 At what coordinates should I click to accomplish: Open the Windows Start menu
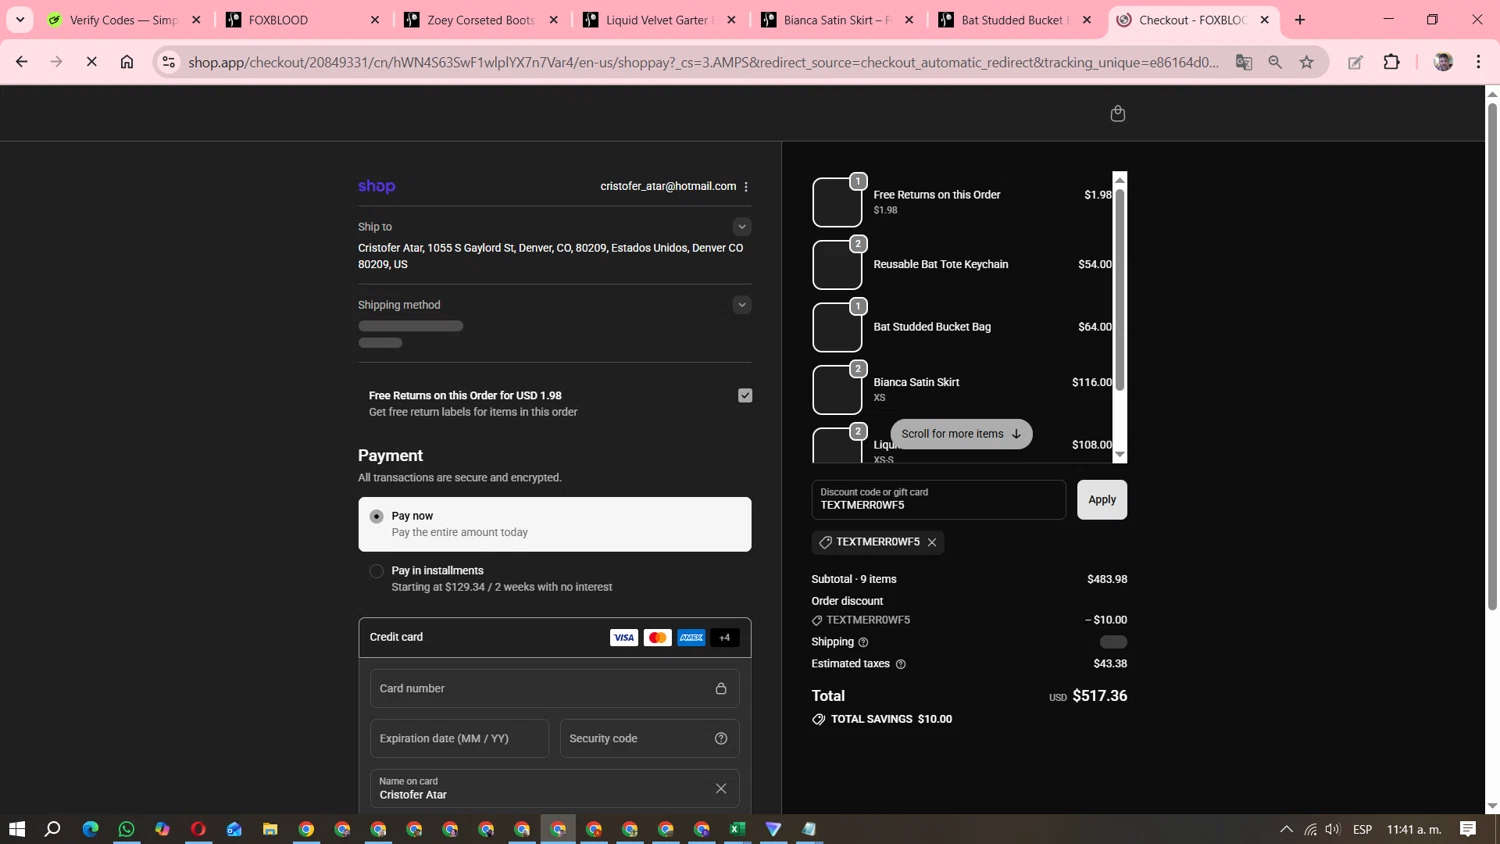click(17, 829)
